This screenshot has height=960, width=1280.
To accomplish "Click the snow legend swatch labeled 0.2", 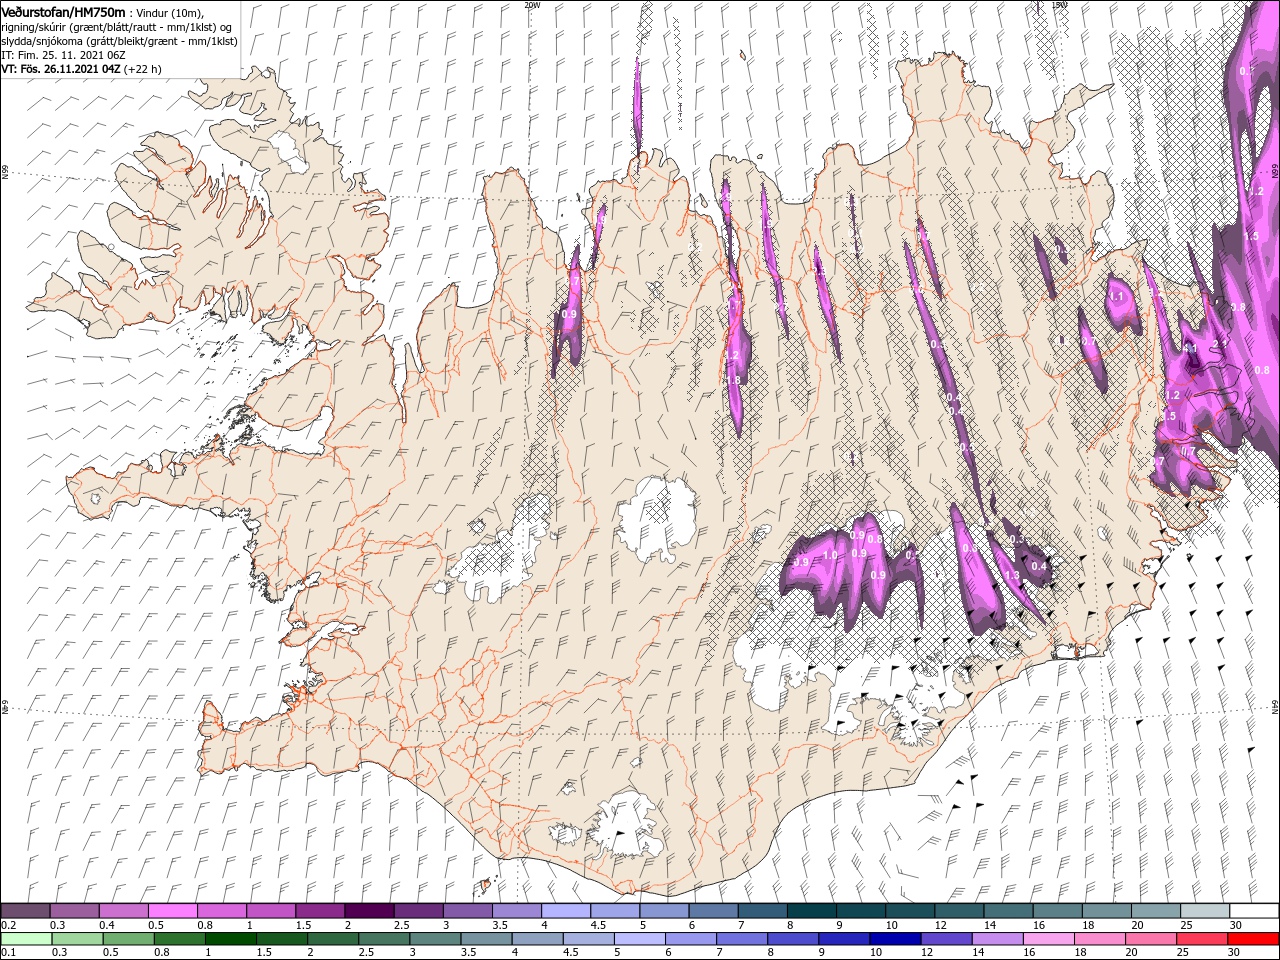I will tap(25, 911).
